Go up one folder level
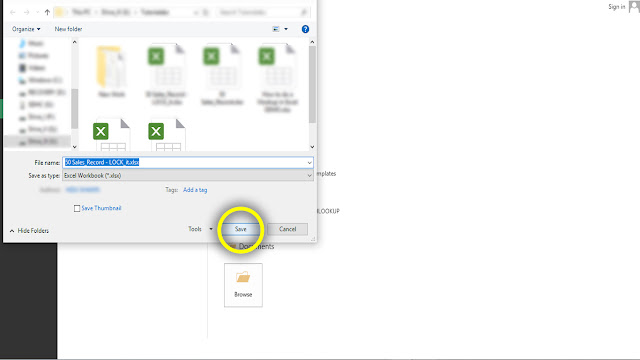This screenshot has height=360, width=640. coord(47,12)
